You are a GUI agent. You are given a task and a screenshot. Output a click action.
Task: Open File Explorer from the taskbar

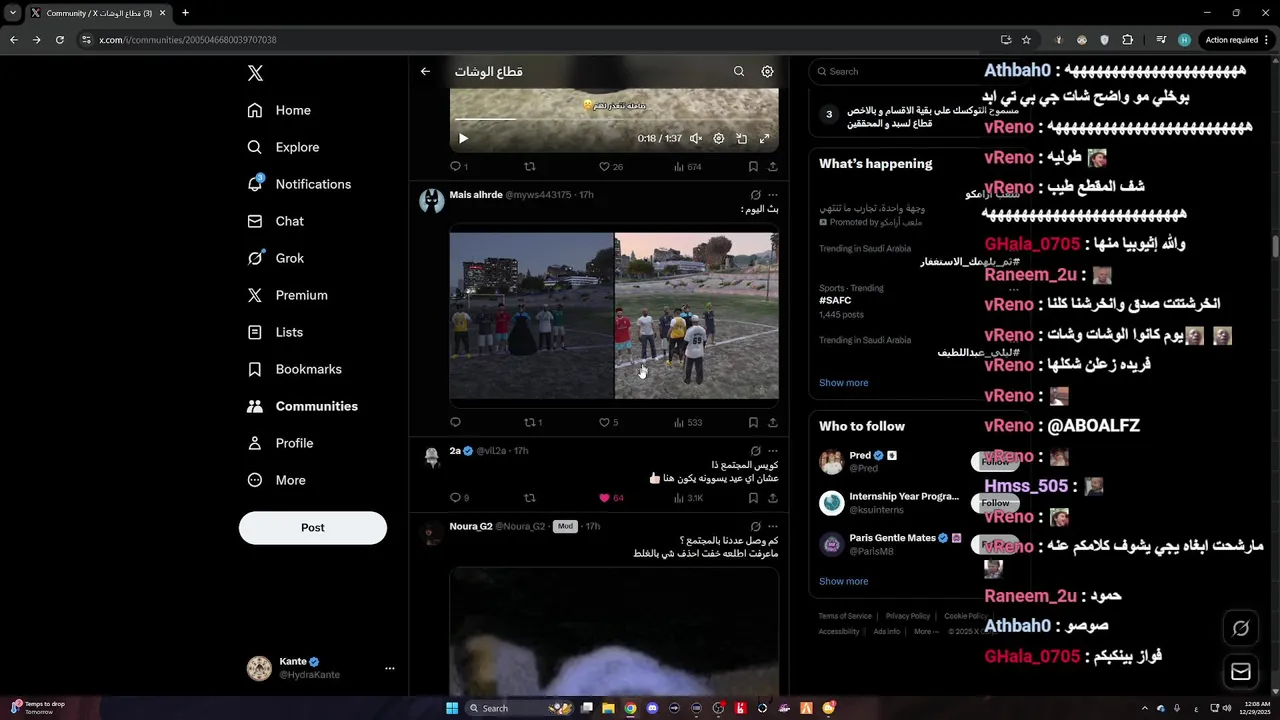[608, 708]
